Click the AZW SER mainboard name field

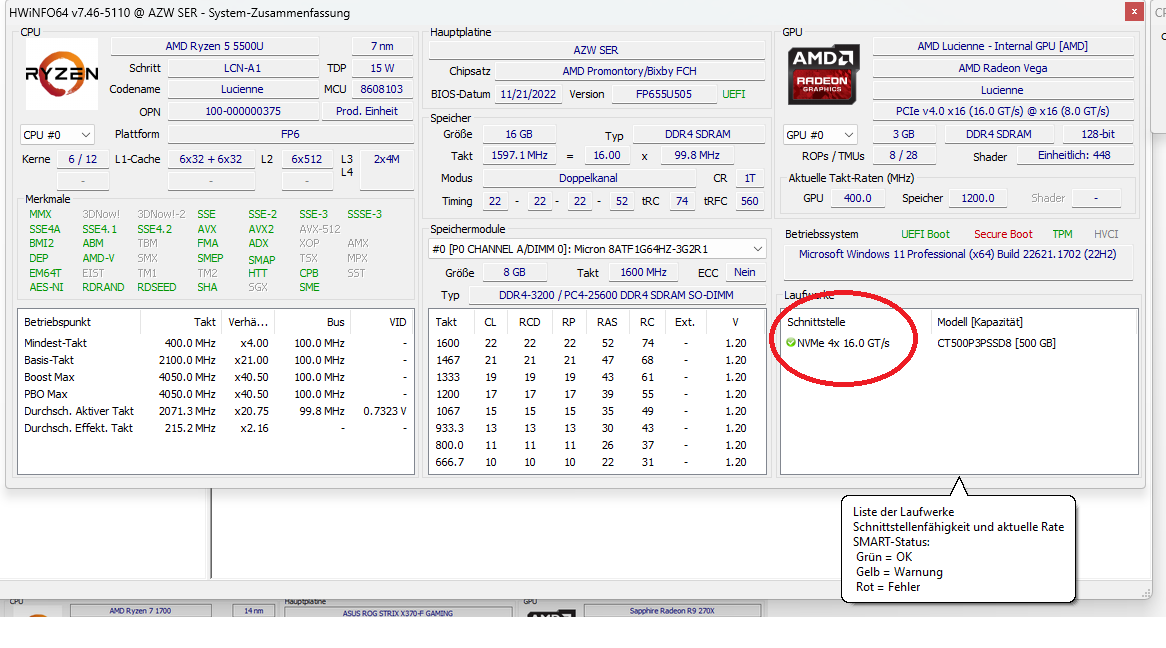click(x=596, y=50)
